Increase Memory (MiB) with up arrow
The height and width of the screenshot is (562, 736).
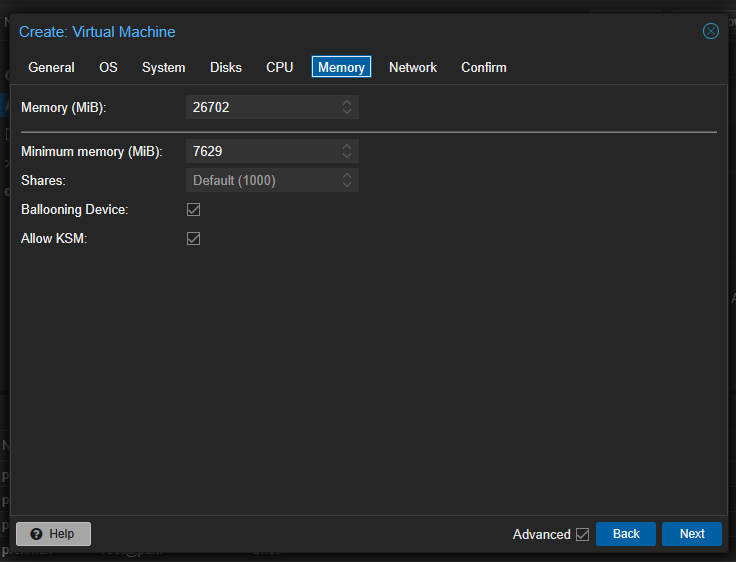tap(347, 102)
